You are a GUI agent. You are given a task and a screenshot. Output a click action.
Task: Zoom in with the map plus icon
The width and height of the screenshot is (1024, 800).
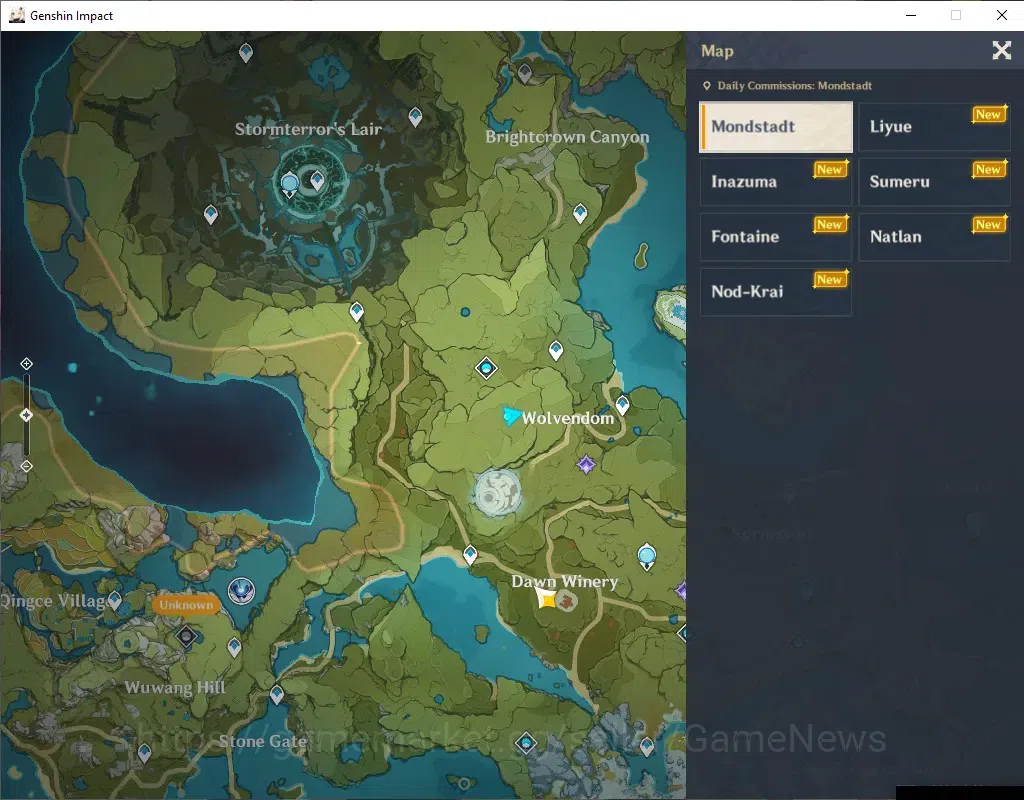point(26,364)
